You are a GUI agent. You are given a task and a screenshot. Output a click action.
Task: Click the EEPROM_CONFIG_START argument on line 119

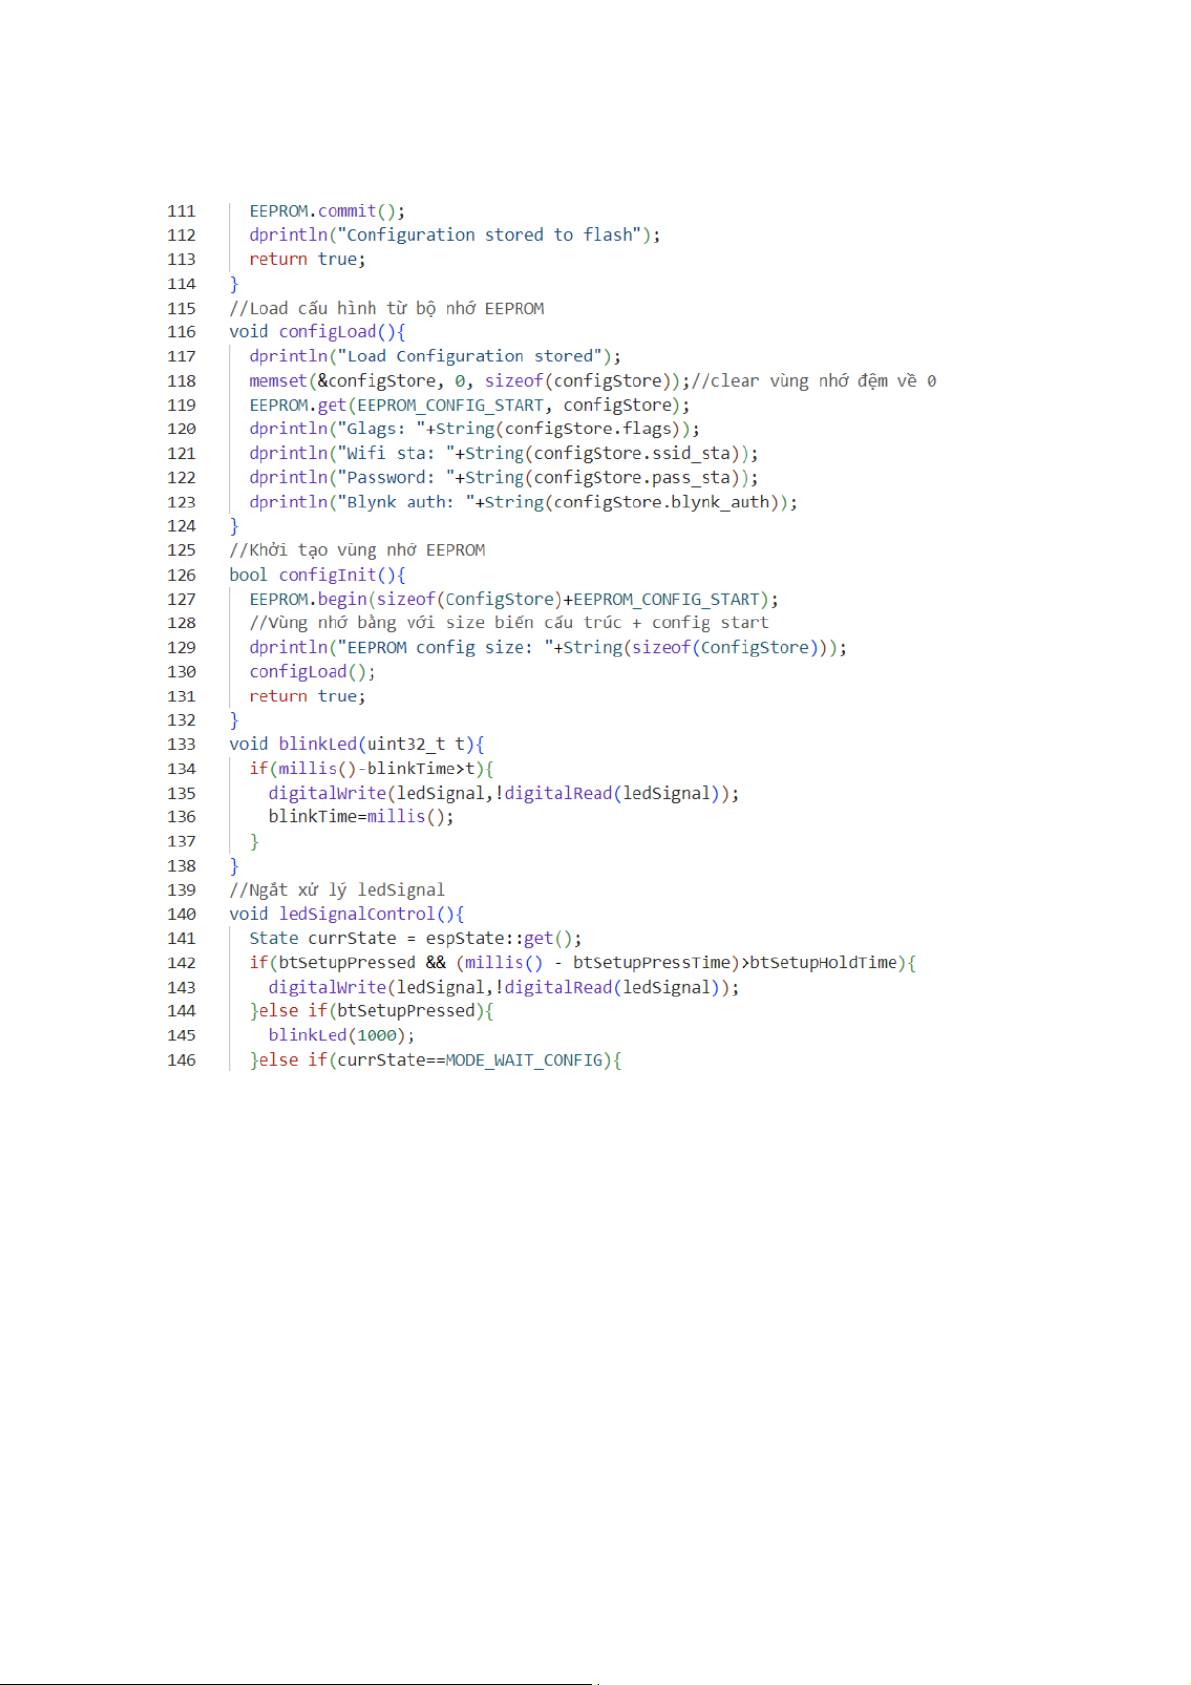pos(450,405)
